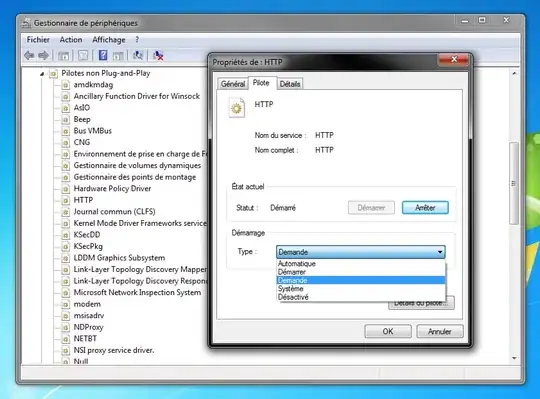This screenshot has height=399, width=540.
Task: Click the device list vertical scrollbar thumb
Action: 514,183
